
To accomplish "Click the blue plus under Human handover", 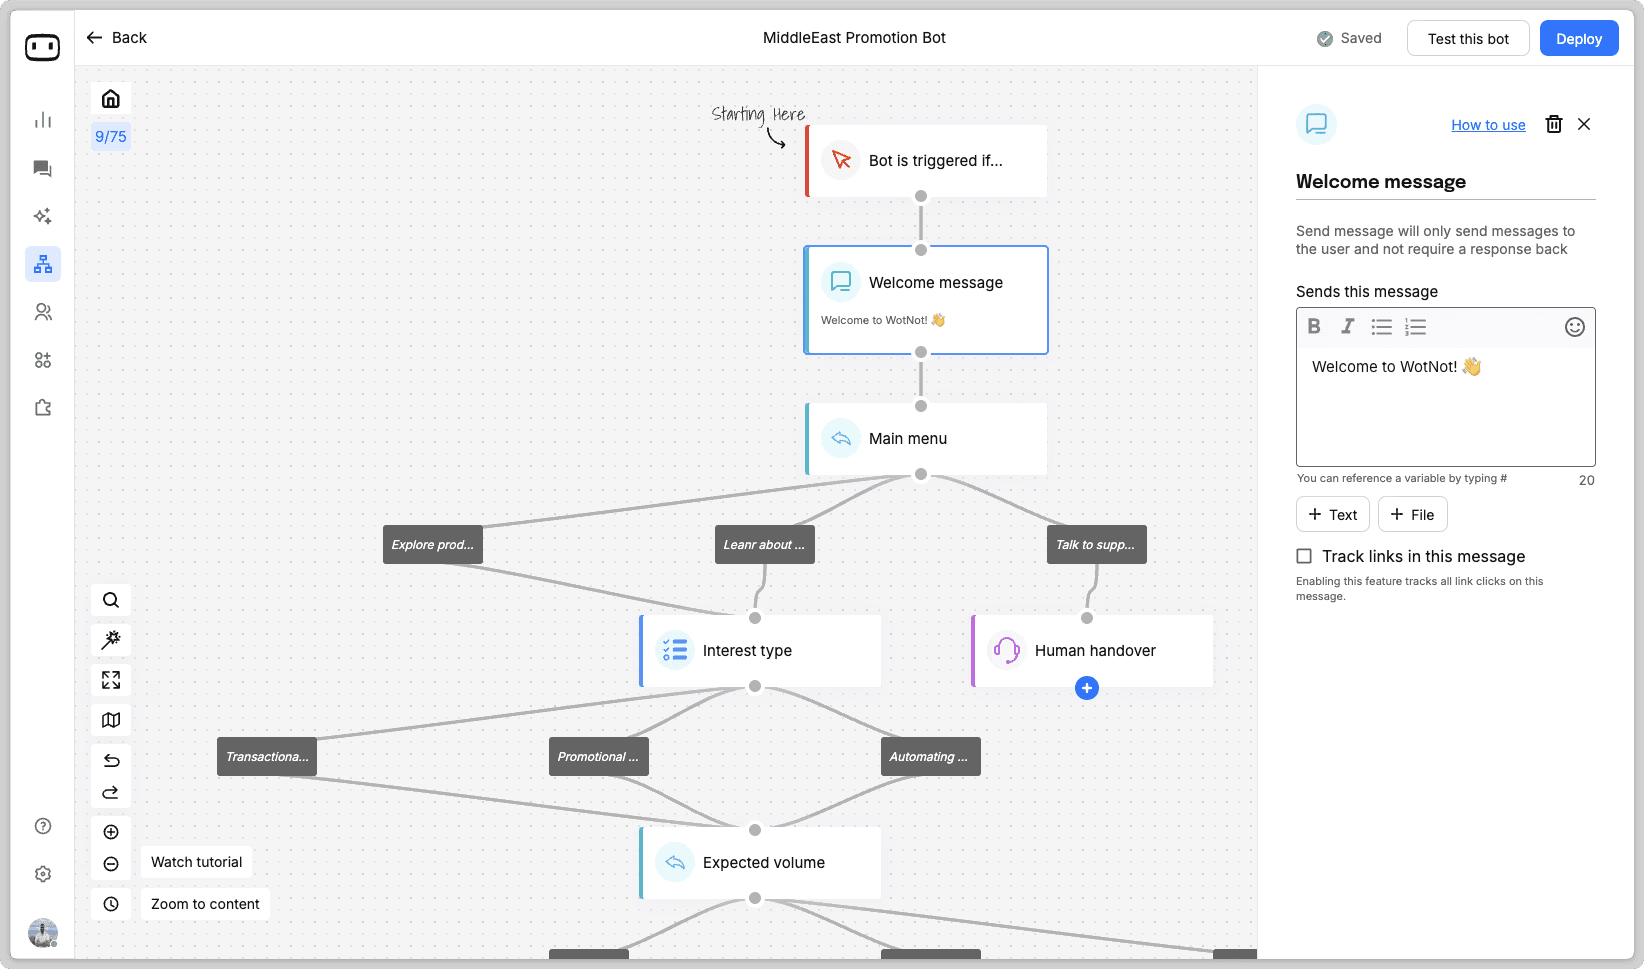I will (x=1087, y=688).
